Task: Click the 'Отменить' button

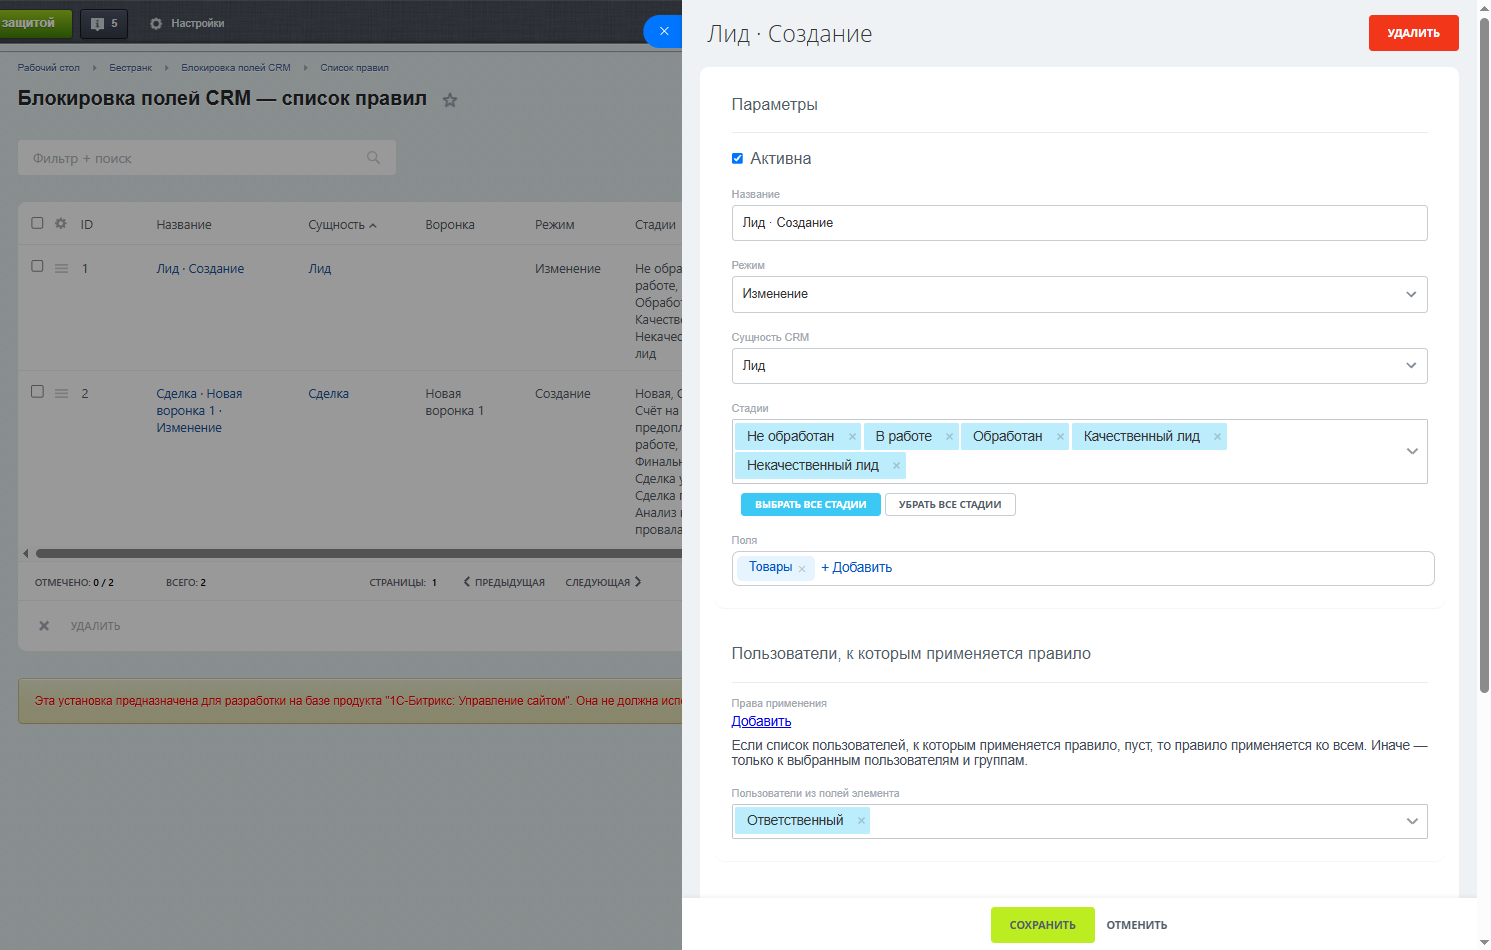Action: 1136,925
